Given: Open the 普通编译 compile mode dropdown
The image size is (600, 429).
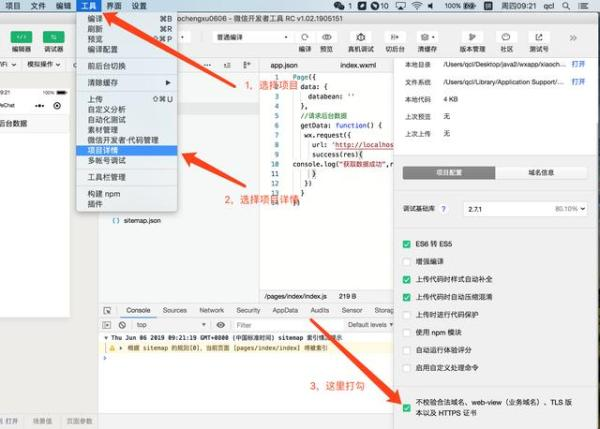Looking at the screenshot, I should pos(252,37).
